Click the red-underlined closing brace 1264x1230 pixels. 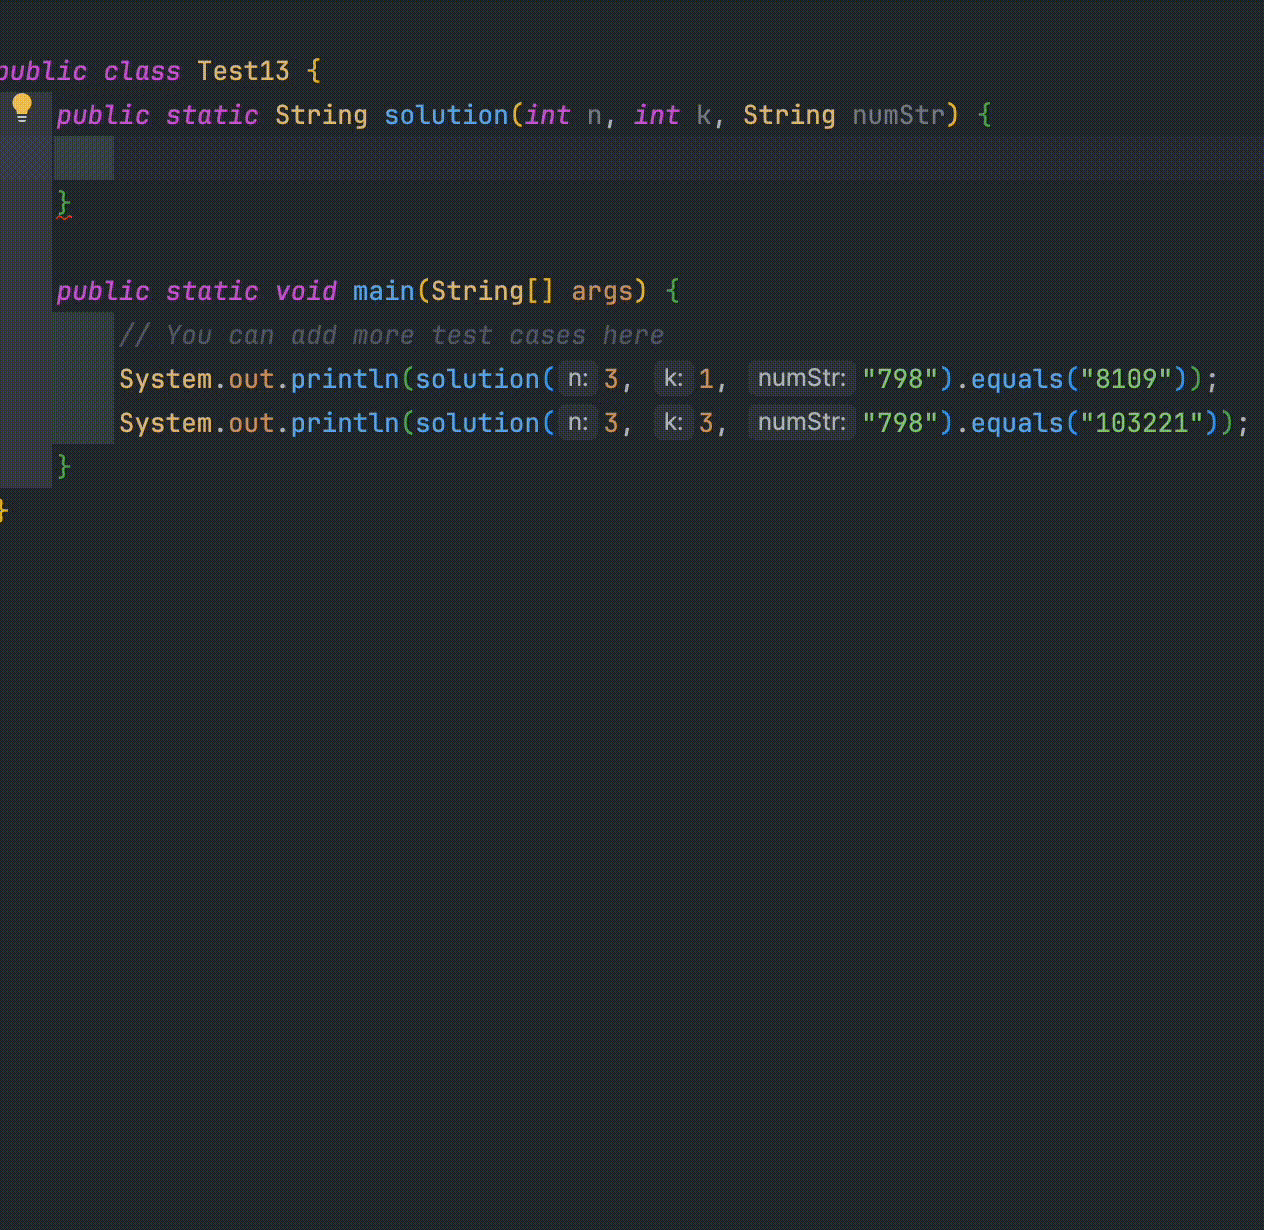pos(63,203)
